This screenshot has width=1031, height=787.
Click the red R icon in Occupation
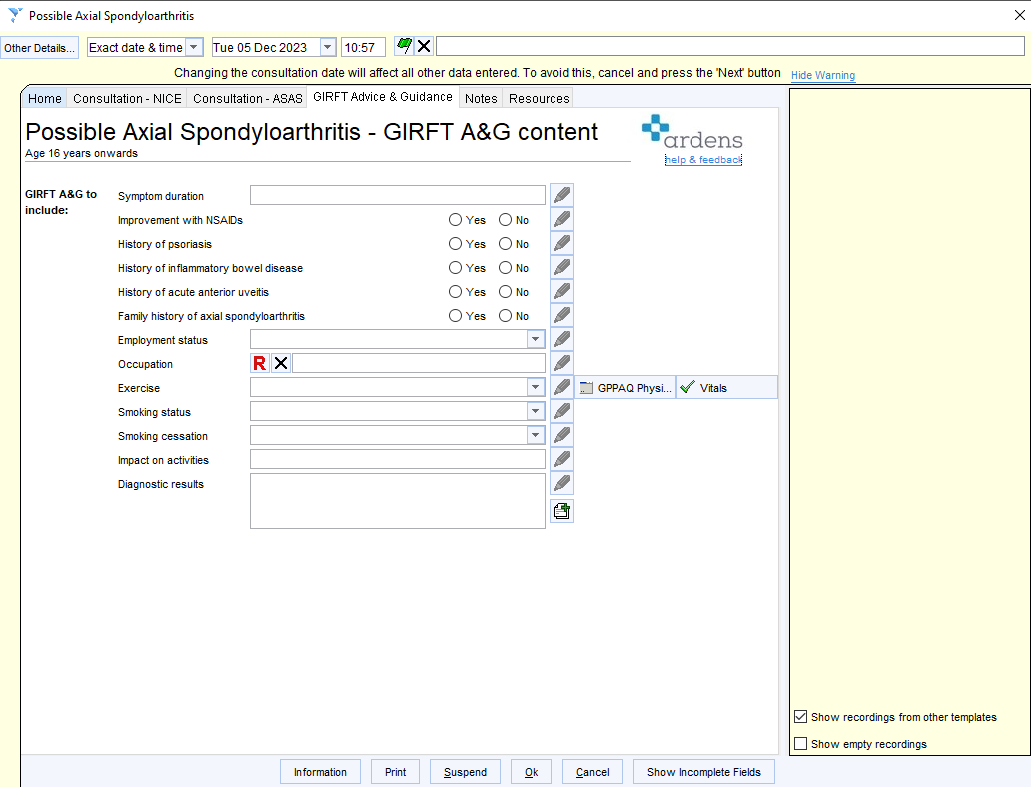(x=260, y=363)
